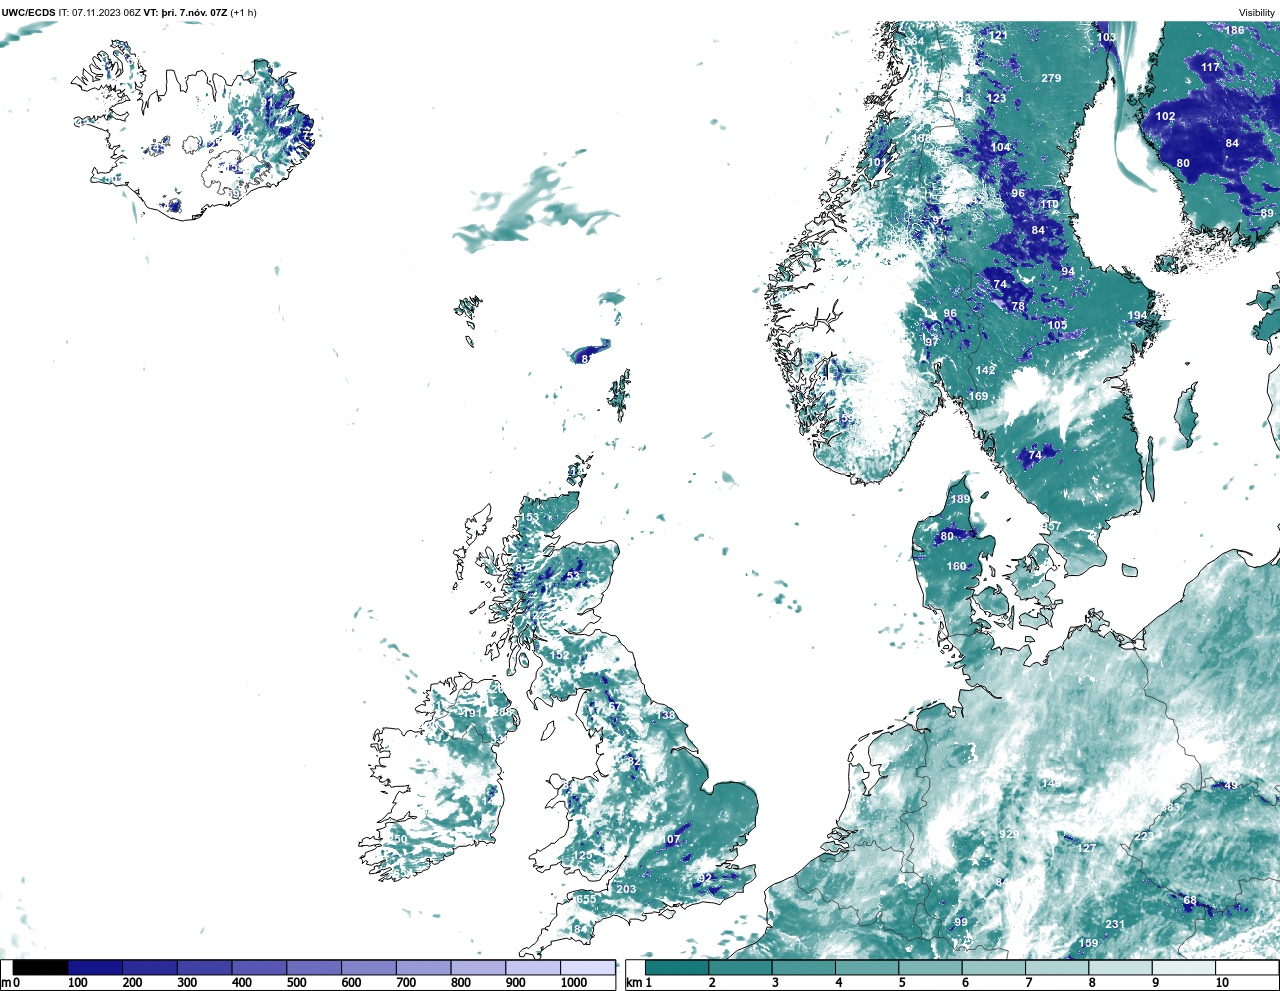Click the '152' value in southern Scotland
This screenshot has height=991, width=1280.
tap(559, 656)
